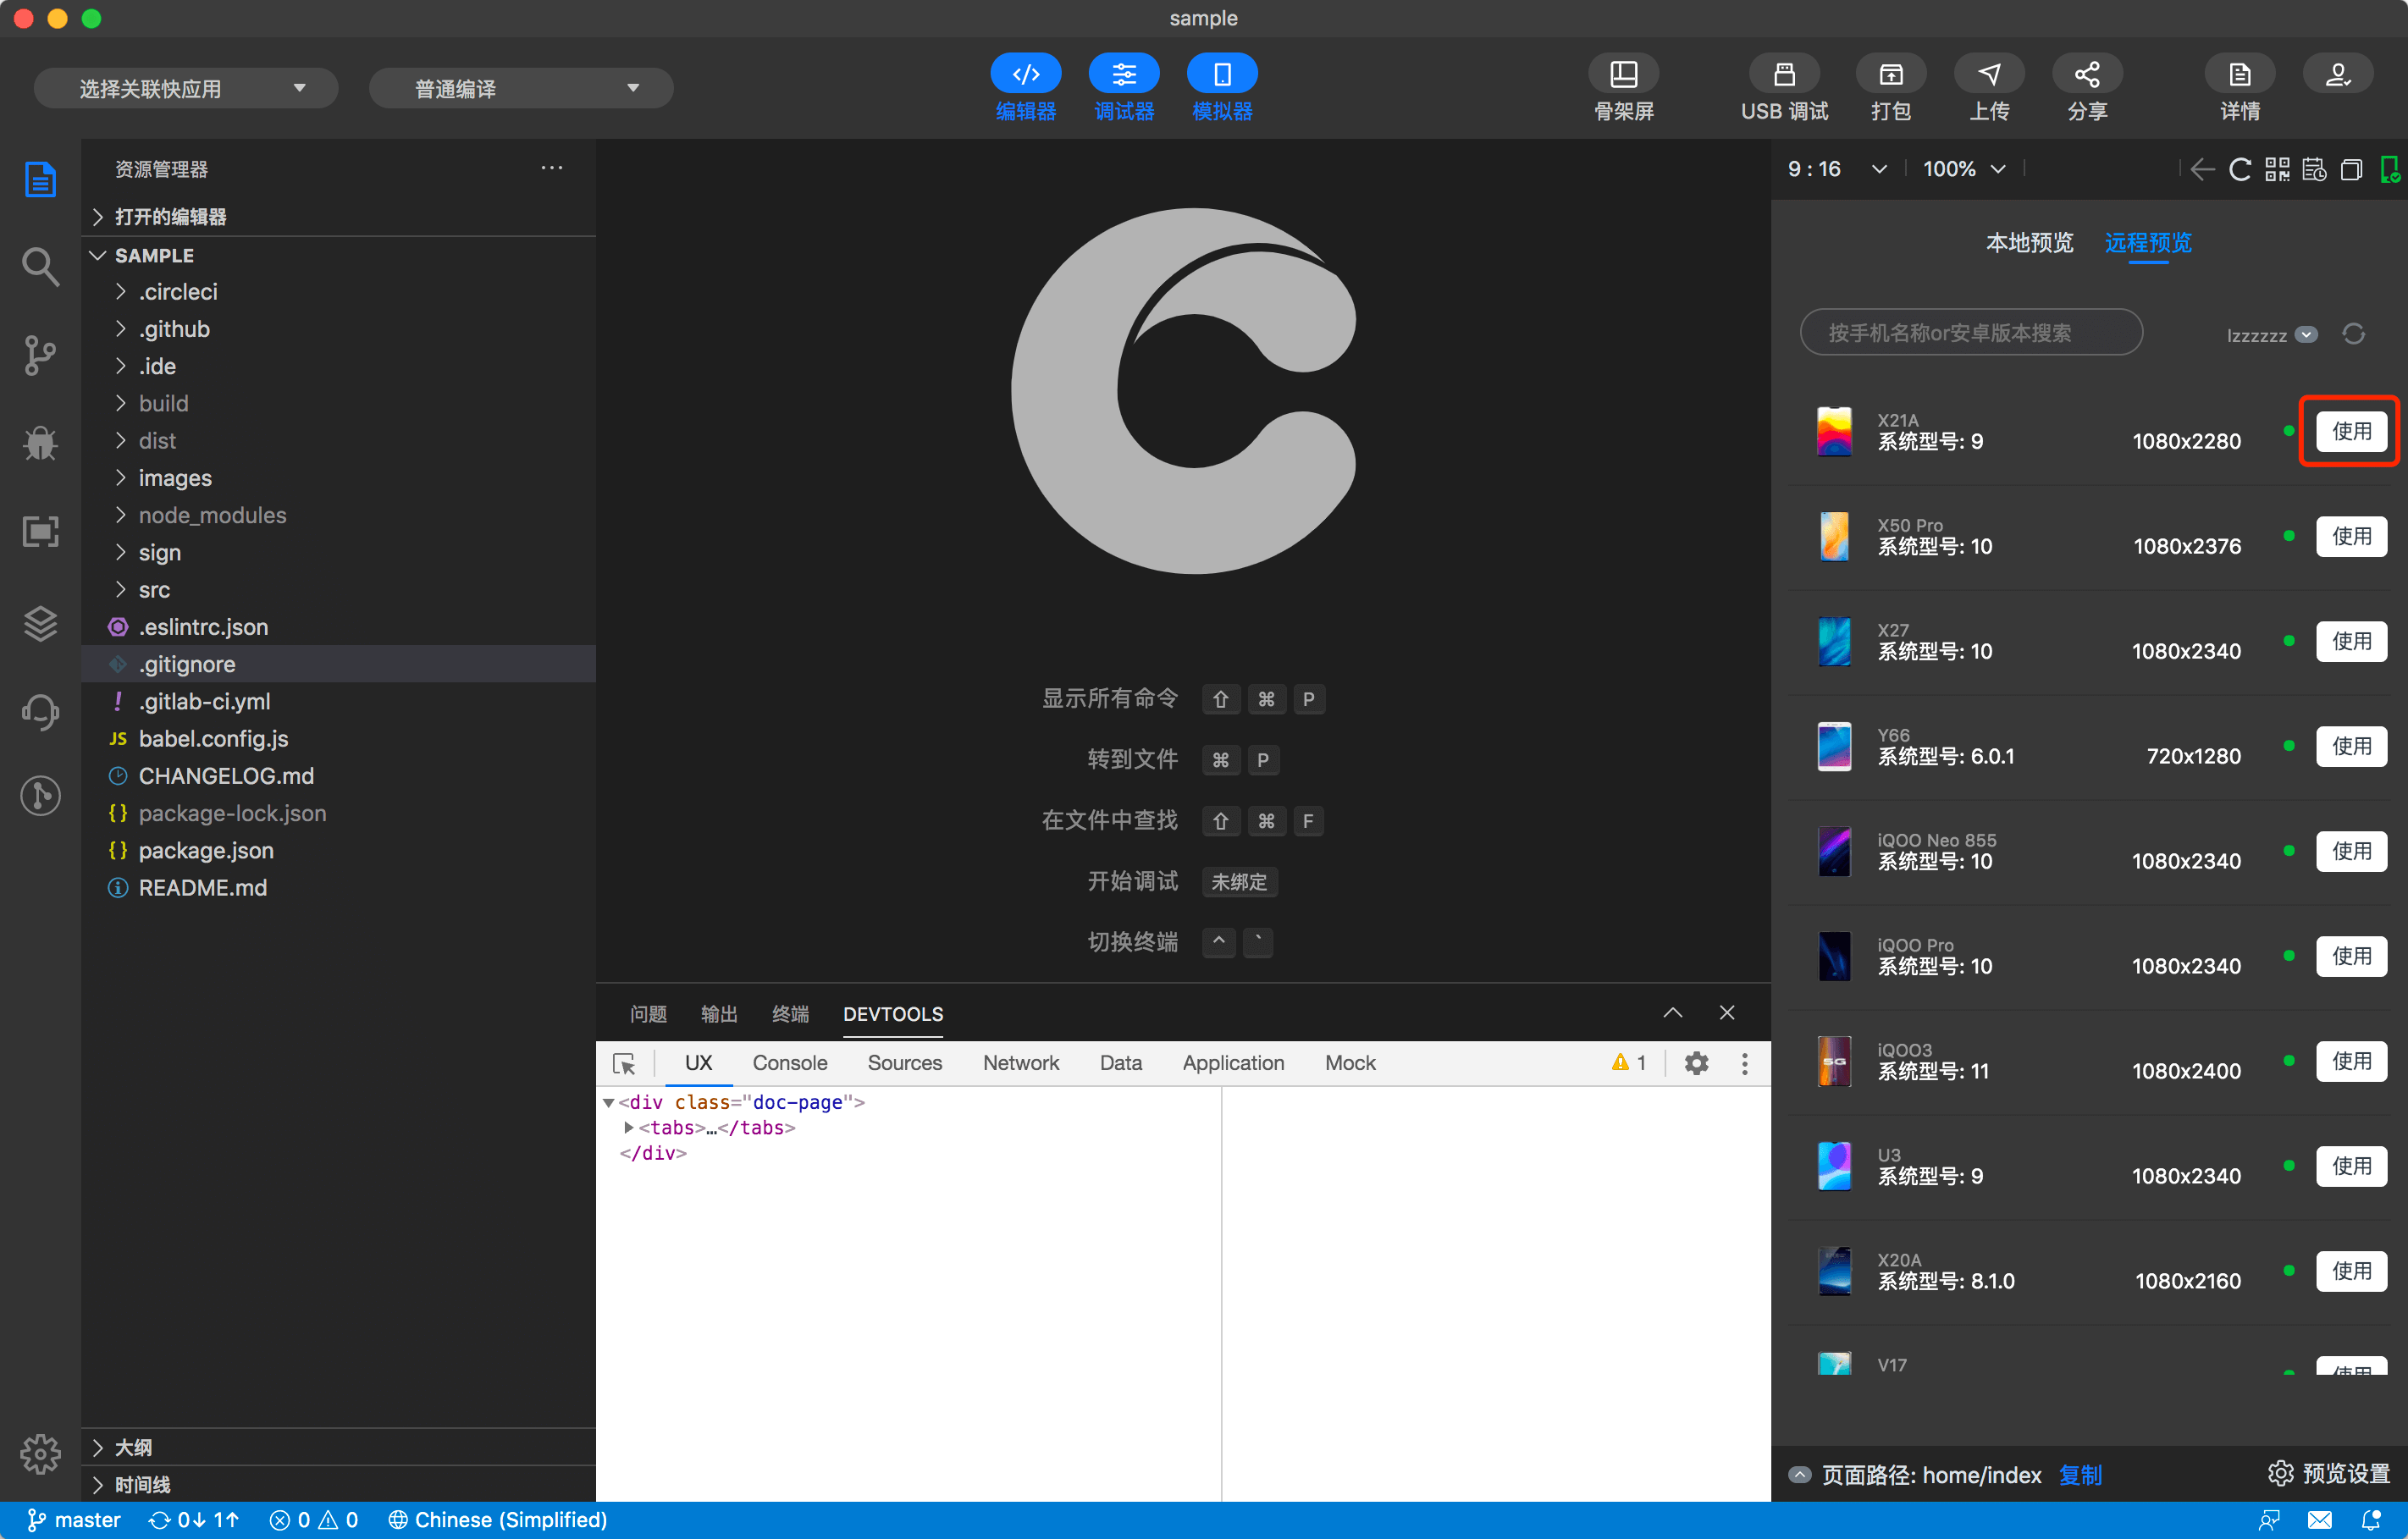Select the Console tab in DevTools
The width and height of the screenshot is (2408, 1539).
pyautogui.click(x=789, y=1063)
